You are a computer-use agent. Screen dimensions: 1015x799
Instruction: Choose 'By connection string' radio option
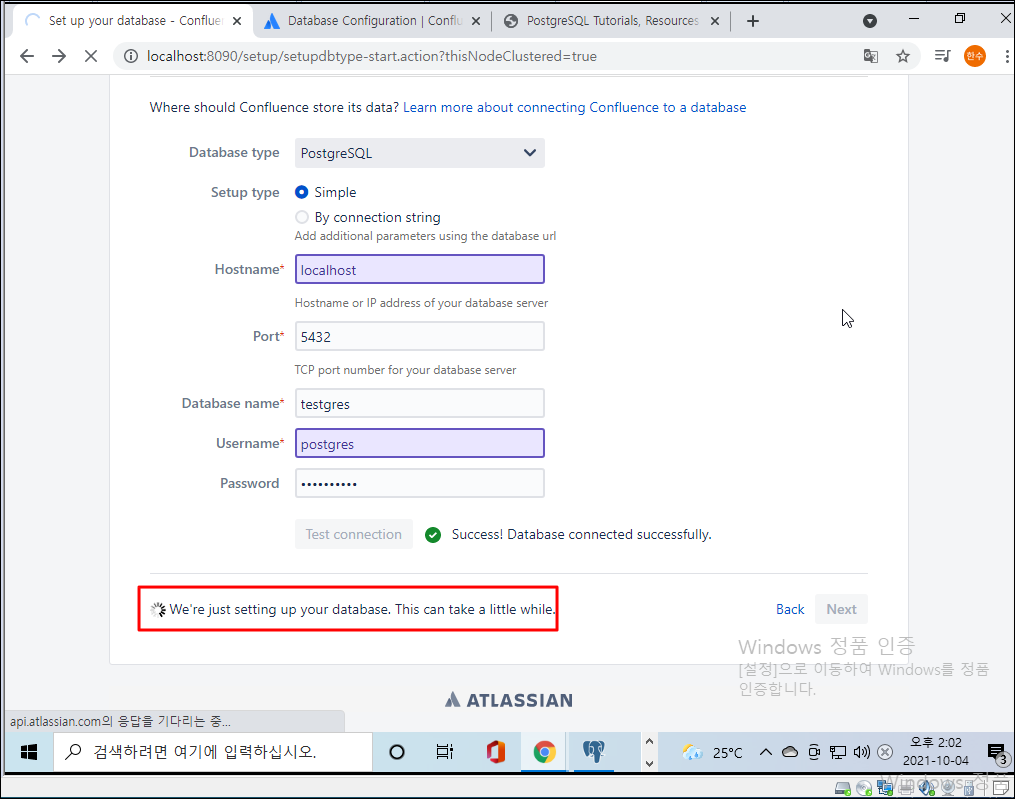tap(302, 217)
